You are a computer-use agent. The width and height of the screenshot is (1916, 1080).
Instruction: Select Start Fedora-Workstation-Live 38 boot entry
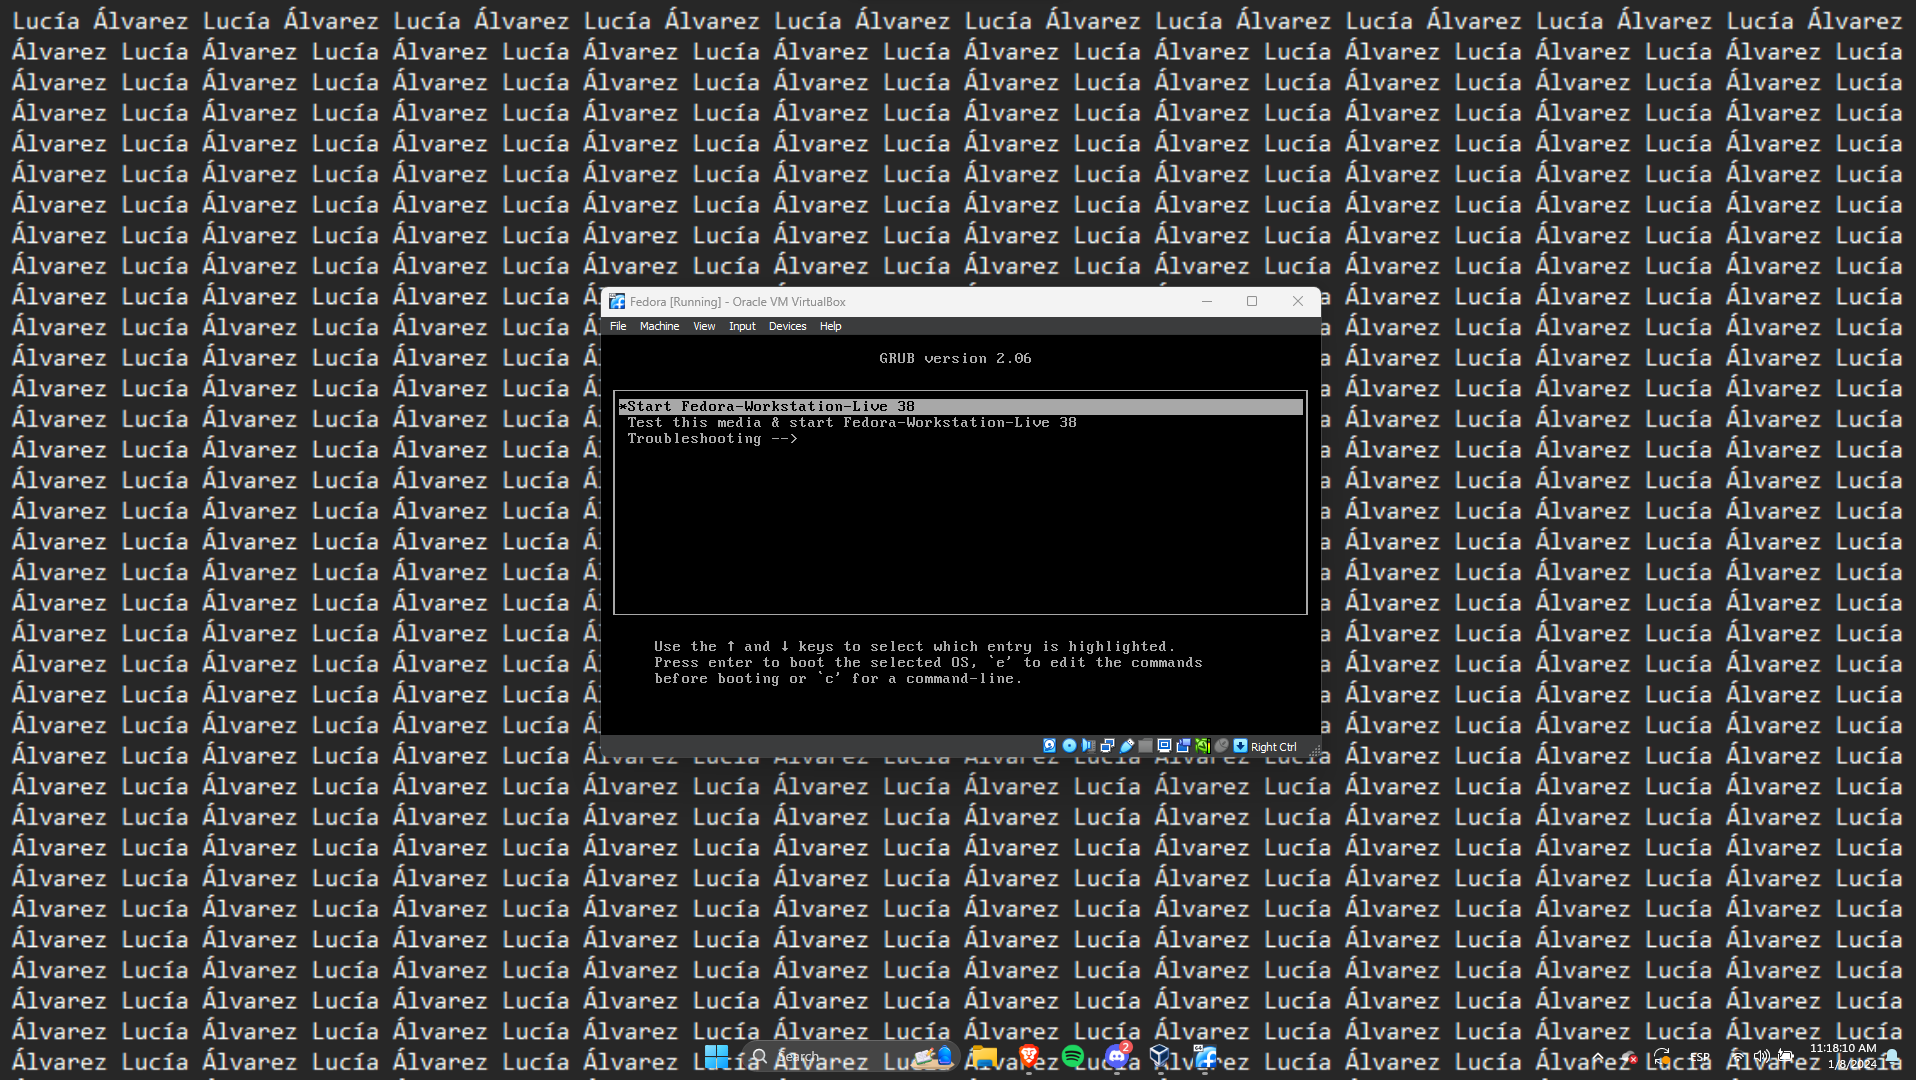coord(770,406)
